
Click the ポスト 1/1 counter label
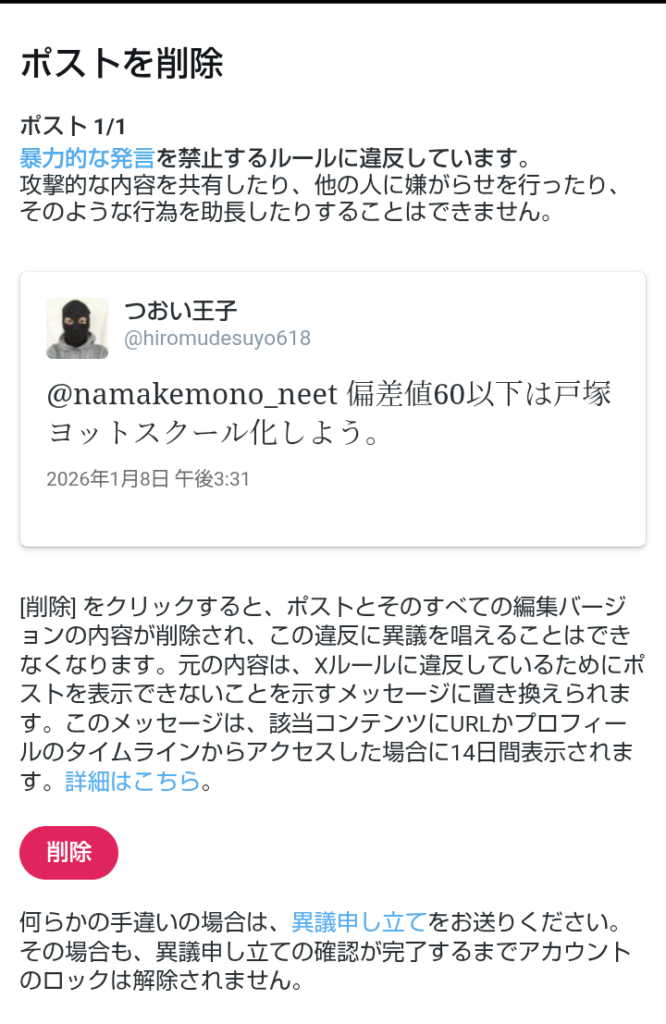[x=74, y=126]
